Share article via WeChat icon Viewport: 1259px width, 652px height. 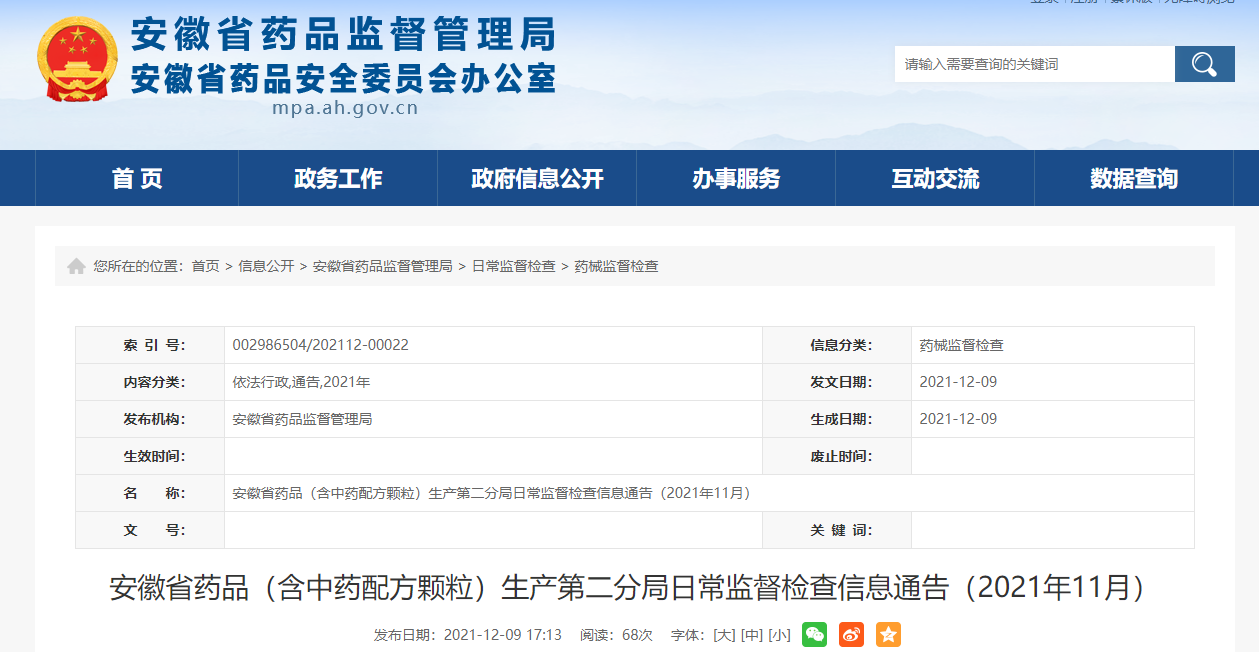click(815, 634)
